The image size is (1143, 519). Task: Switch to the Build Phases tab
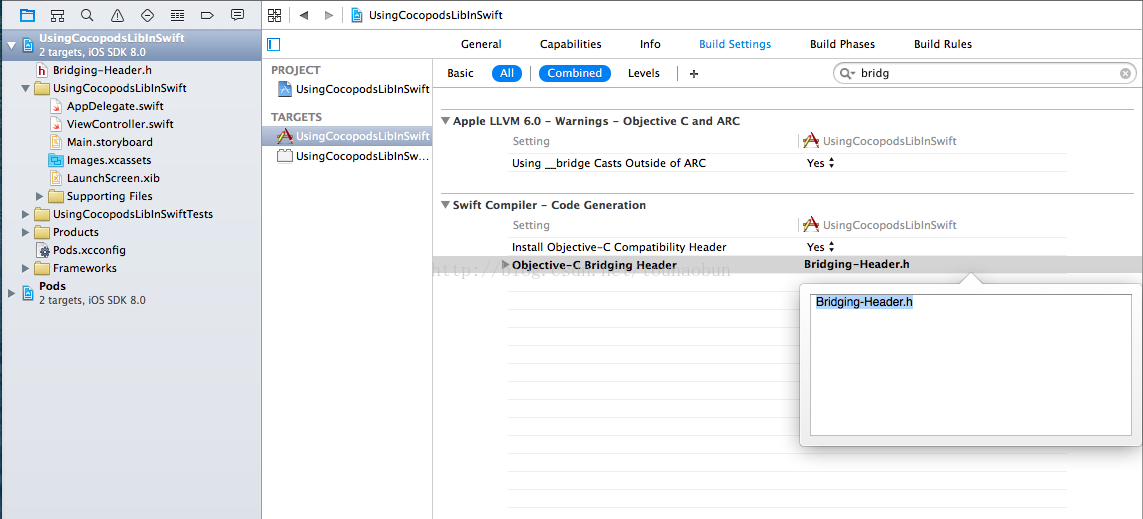point(842,44)
